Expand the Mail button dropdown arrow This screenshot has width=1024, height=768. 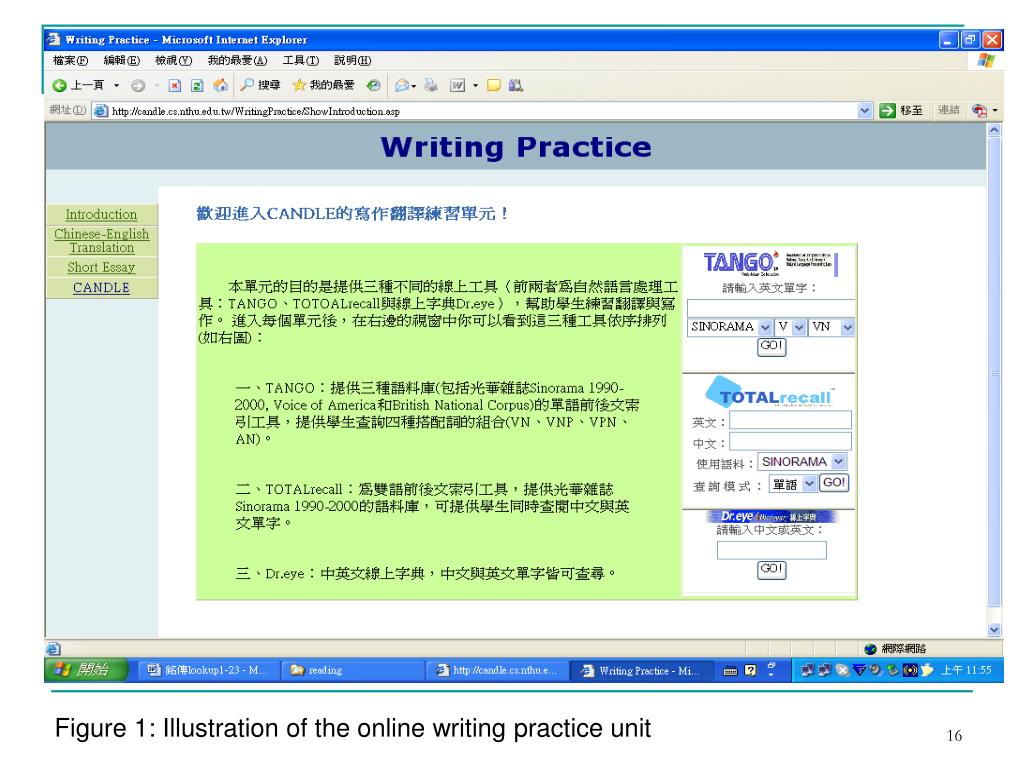click(x=414, y=86)
